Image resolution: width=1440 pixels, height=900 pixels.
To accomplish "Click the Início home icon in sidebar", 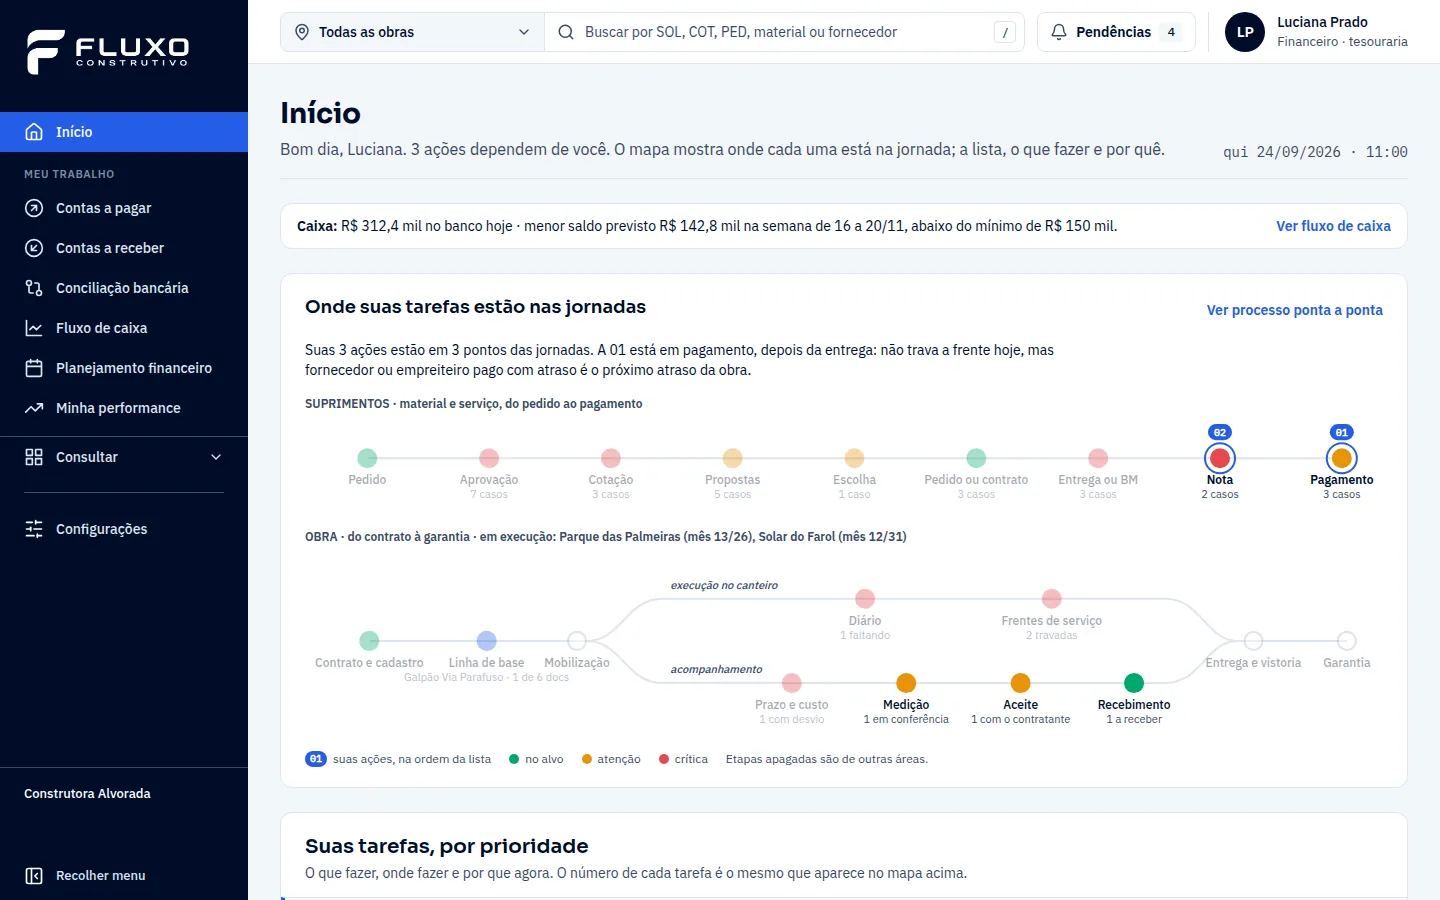I will pyautogui.click(x=34, y=132).
